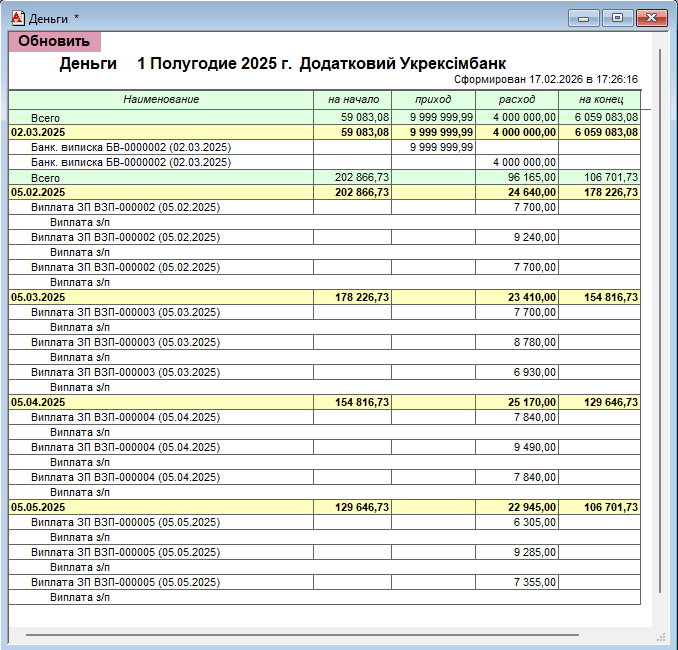
Task: Click the 'на конец' column header
Action: (600, 99)
